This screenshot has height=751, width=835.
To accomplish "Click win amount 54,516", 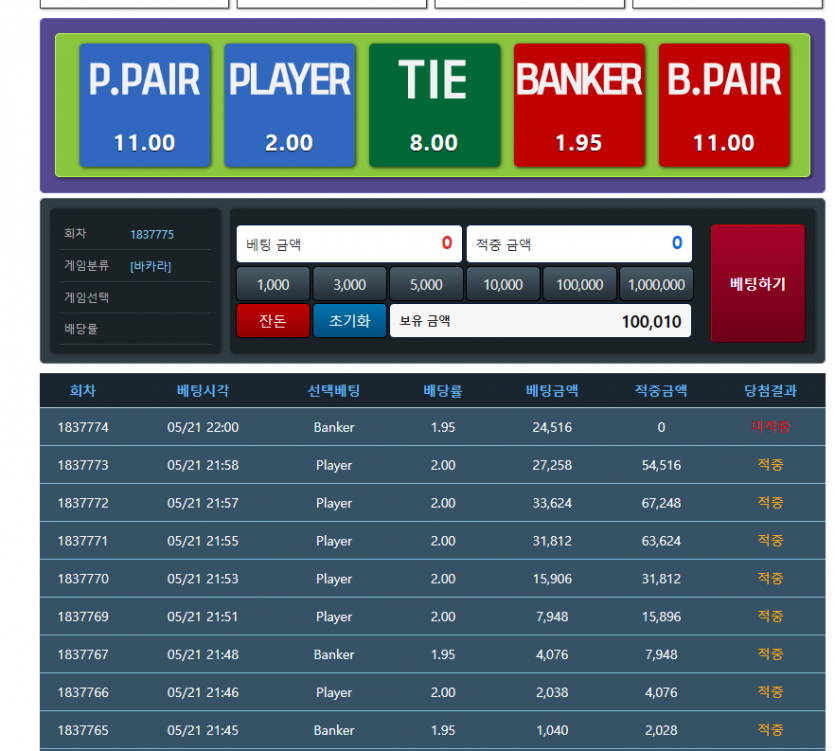I will tap(661, 465).
